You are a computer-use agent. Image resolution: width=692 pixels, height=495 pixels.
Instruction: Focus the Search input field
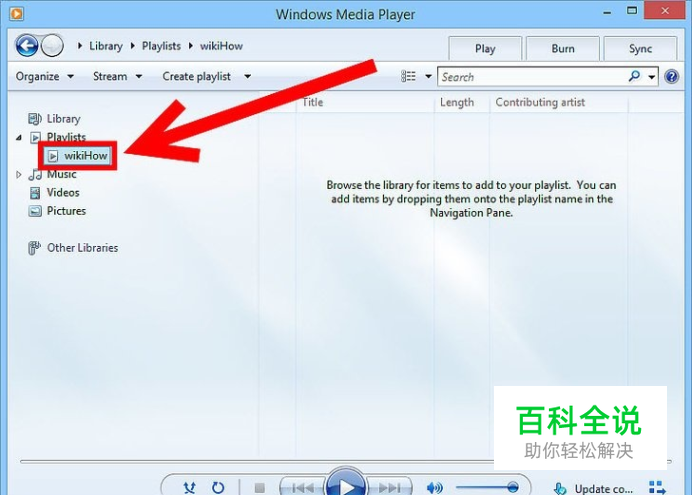[532, 77]
